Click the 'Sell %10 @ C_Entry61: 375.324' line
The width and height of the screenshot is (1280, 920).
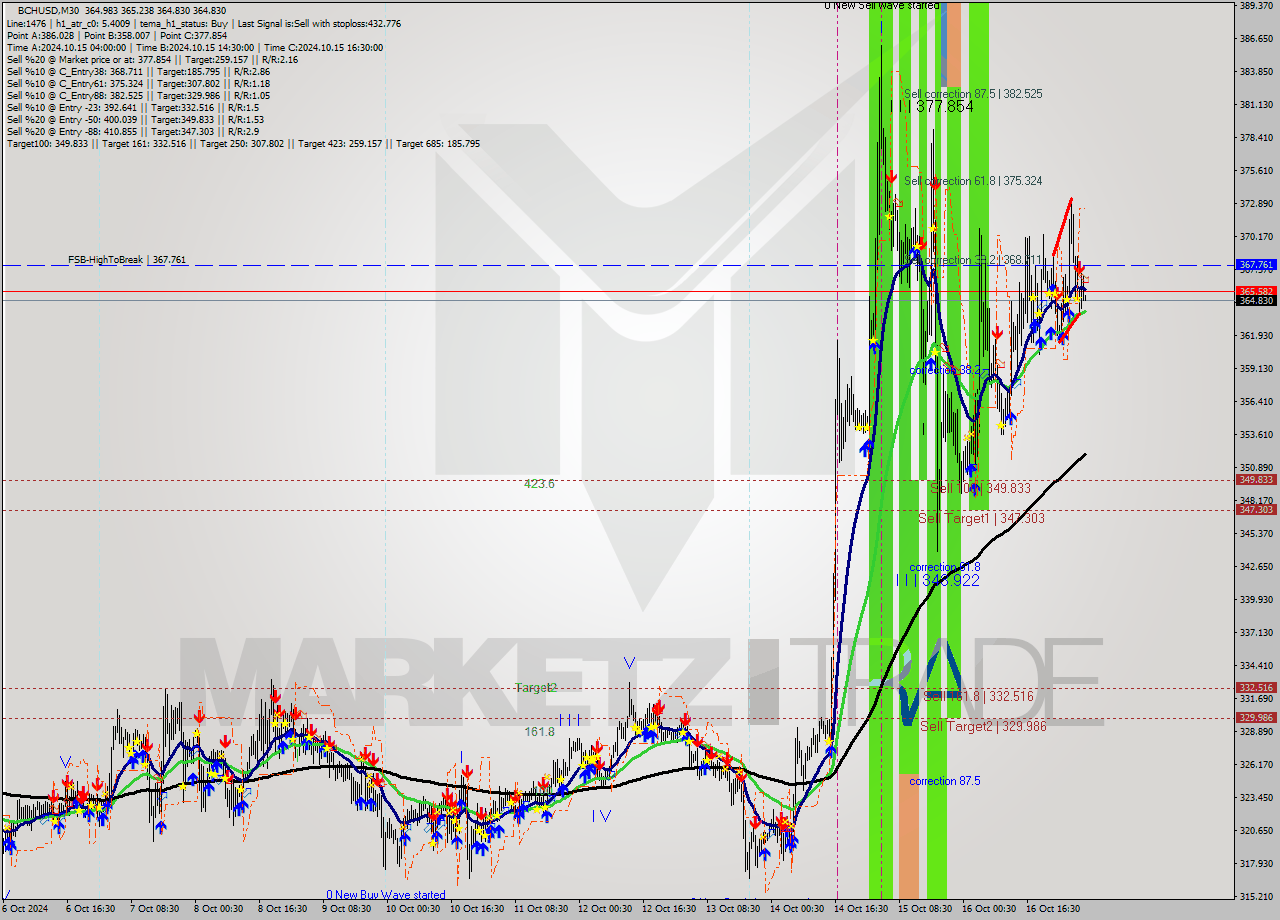[x=138, y=83]
